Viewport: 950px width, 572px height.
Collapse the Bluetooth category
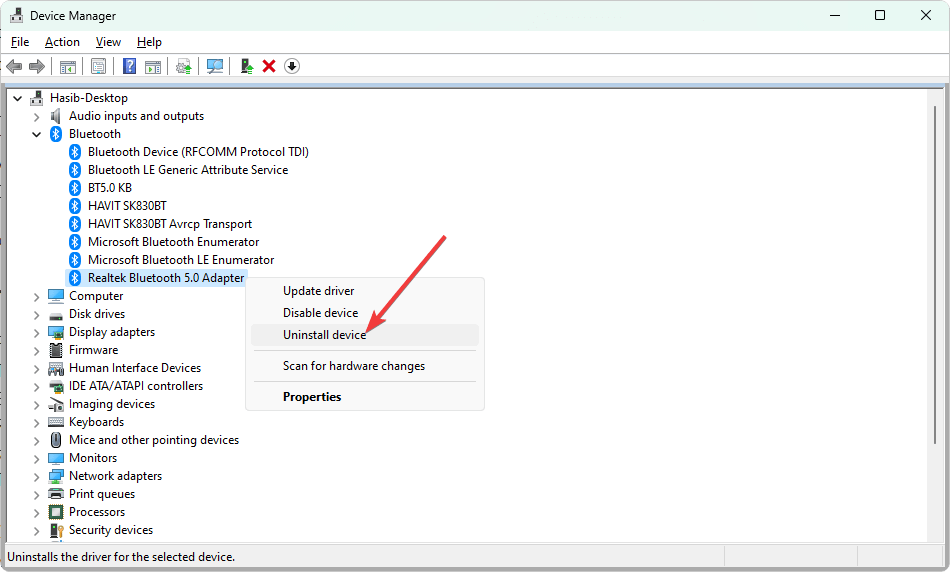pyautogui.click(x=36, y=135)
